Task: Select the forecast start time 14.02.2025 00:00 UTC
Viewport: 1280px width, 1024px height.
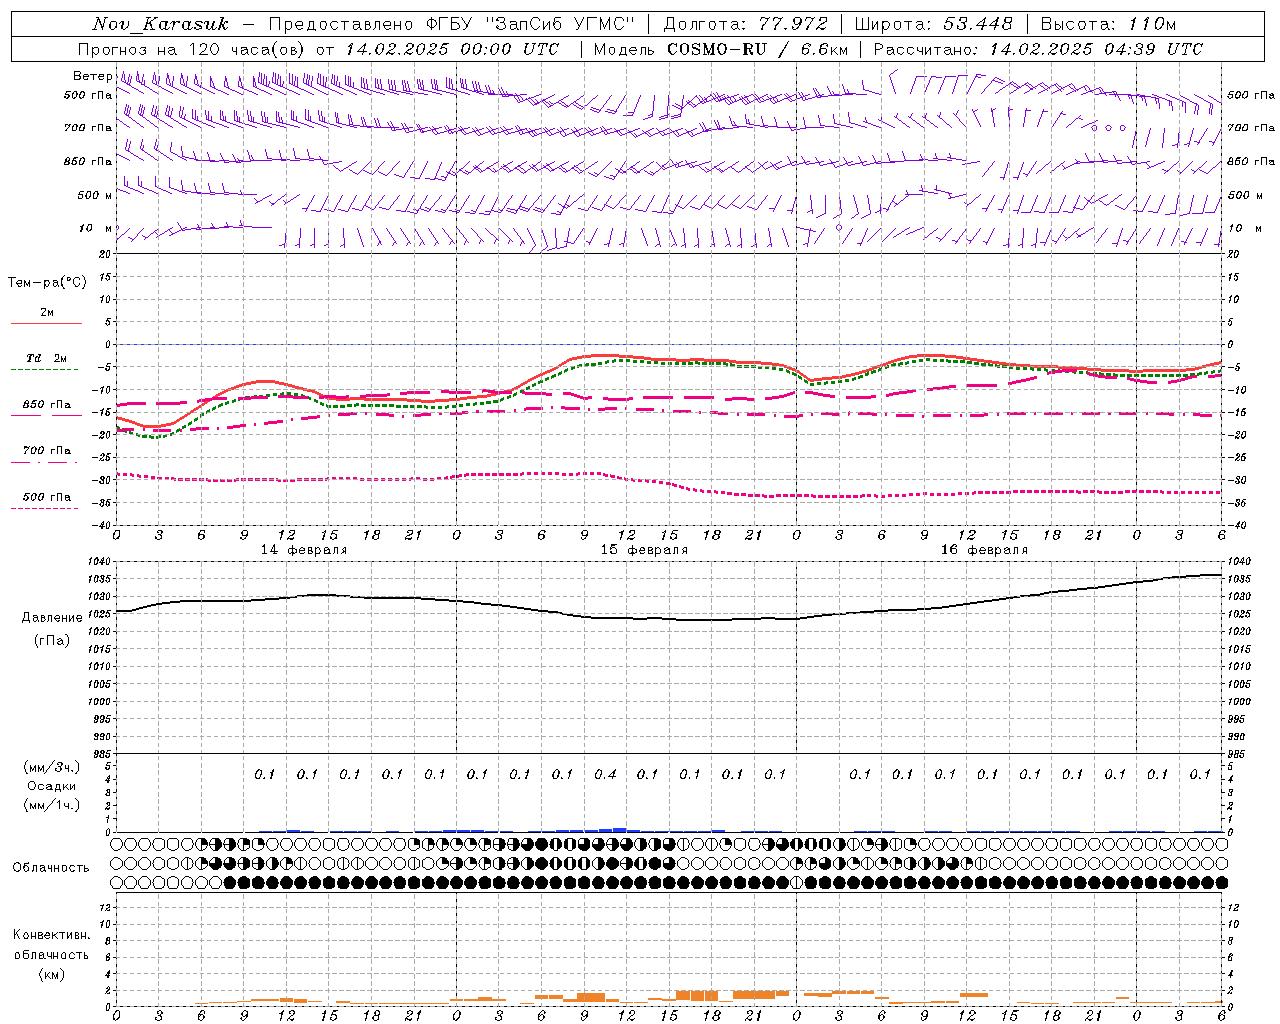Action: click(452, 49)
